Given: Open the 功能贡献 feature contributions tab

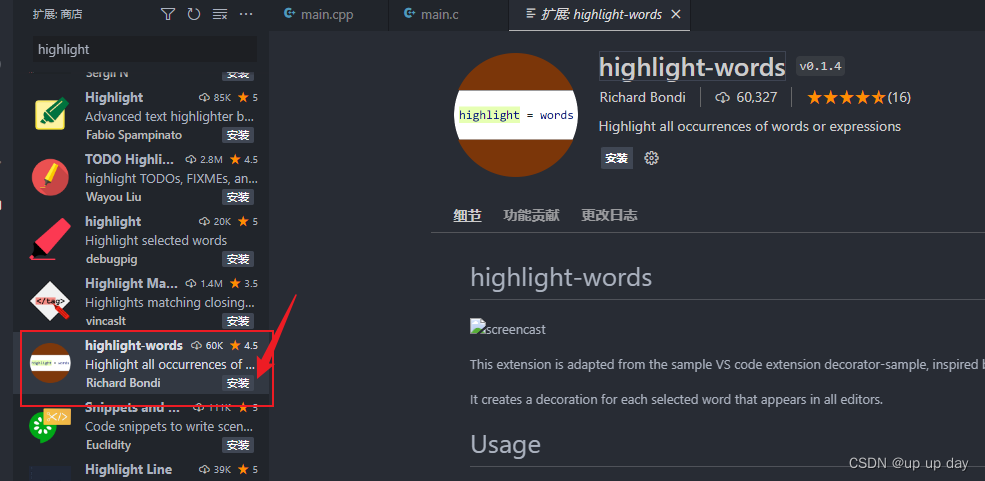Looking at the screenshot, I should [x=531, y=216].
